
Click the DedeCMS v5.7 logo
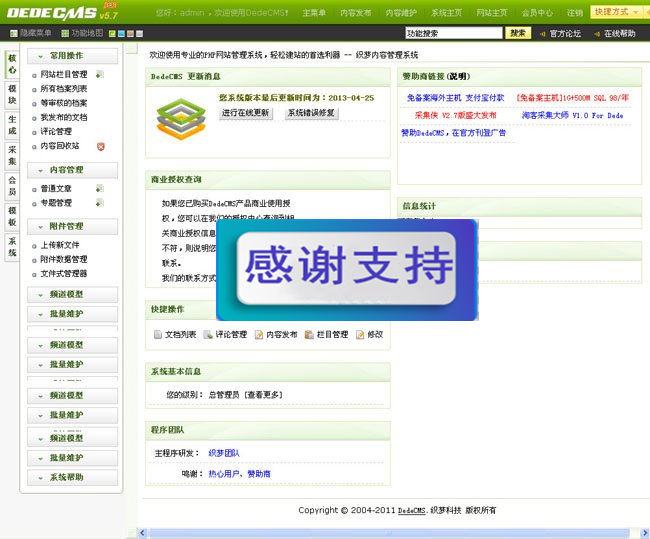coord(62,12)
